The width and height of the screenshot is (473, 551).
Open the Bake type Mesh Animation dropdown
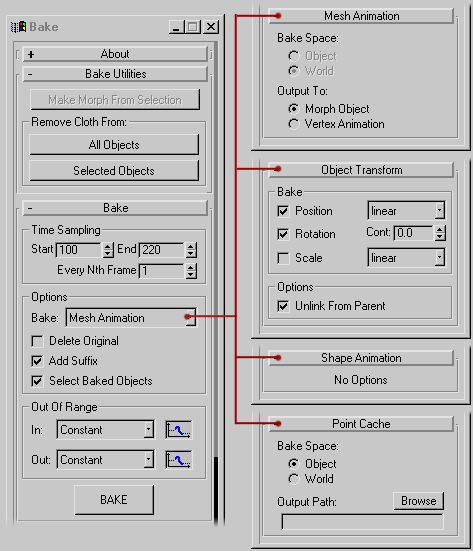(131, 318)
